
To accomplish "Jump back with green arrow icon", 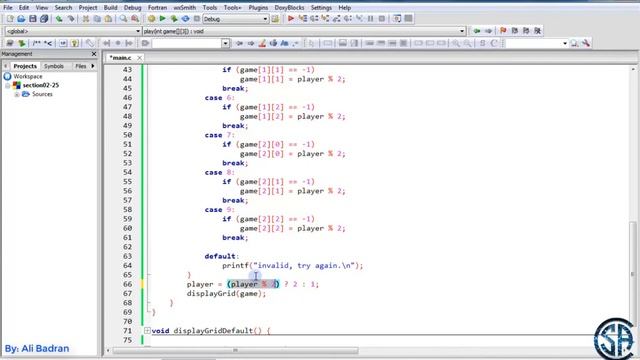I will (476, 31).
